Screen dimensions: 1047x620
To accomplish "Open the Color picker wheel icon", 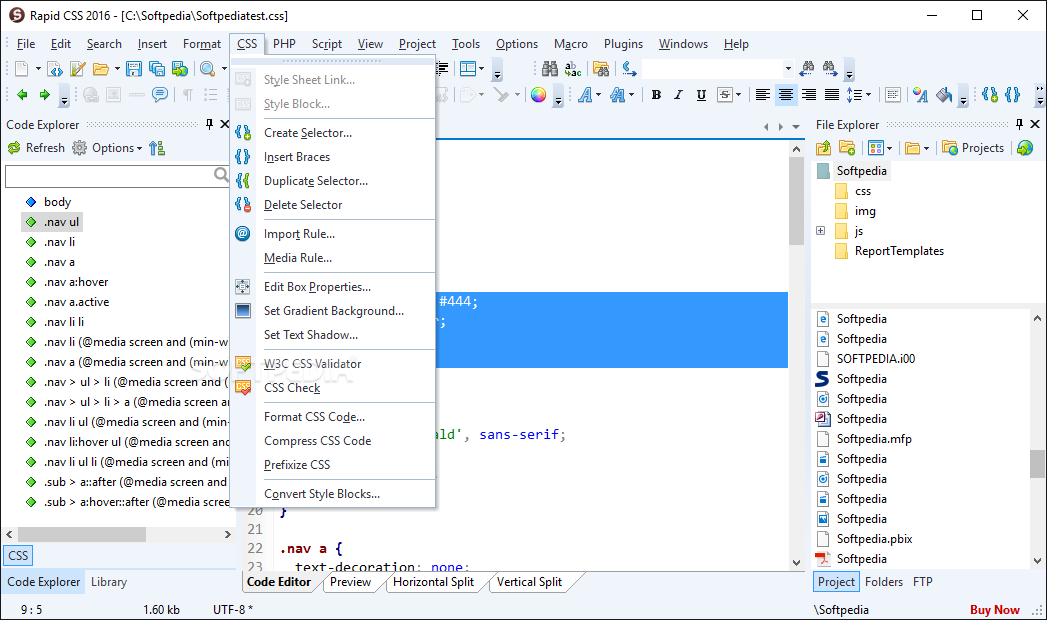I will pyautogui.click(x=538, y=95).
